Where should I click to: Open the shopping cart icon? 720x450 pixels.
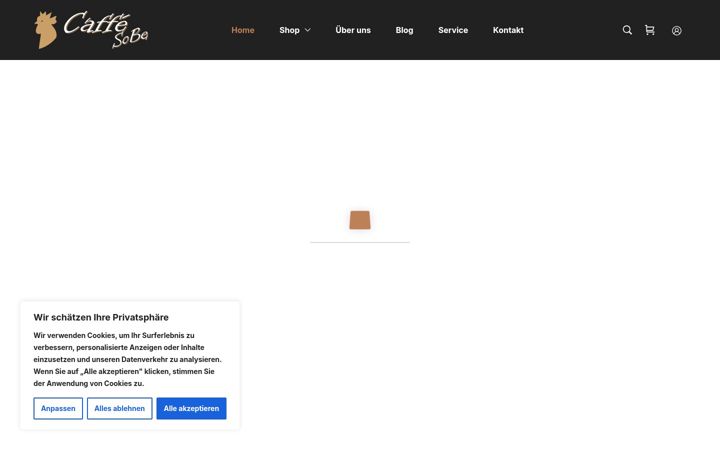650,30
